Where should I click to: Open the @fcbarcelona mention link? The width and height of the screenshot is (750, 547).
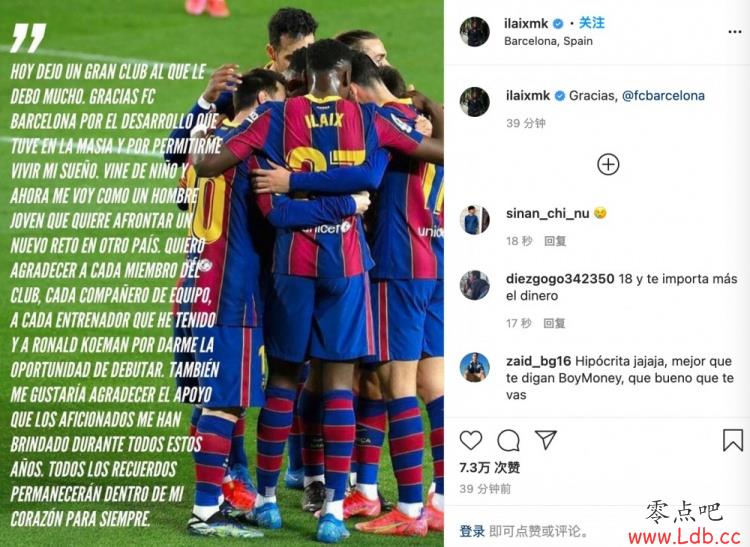pyautogui.click(x=663, y=96)
